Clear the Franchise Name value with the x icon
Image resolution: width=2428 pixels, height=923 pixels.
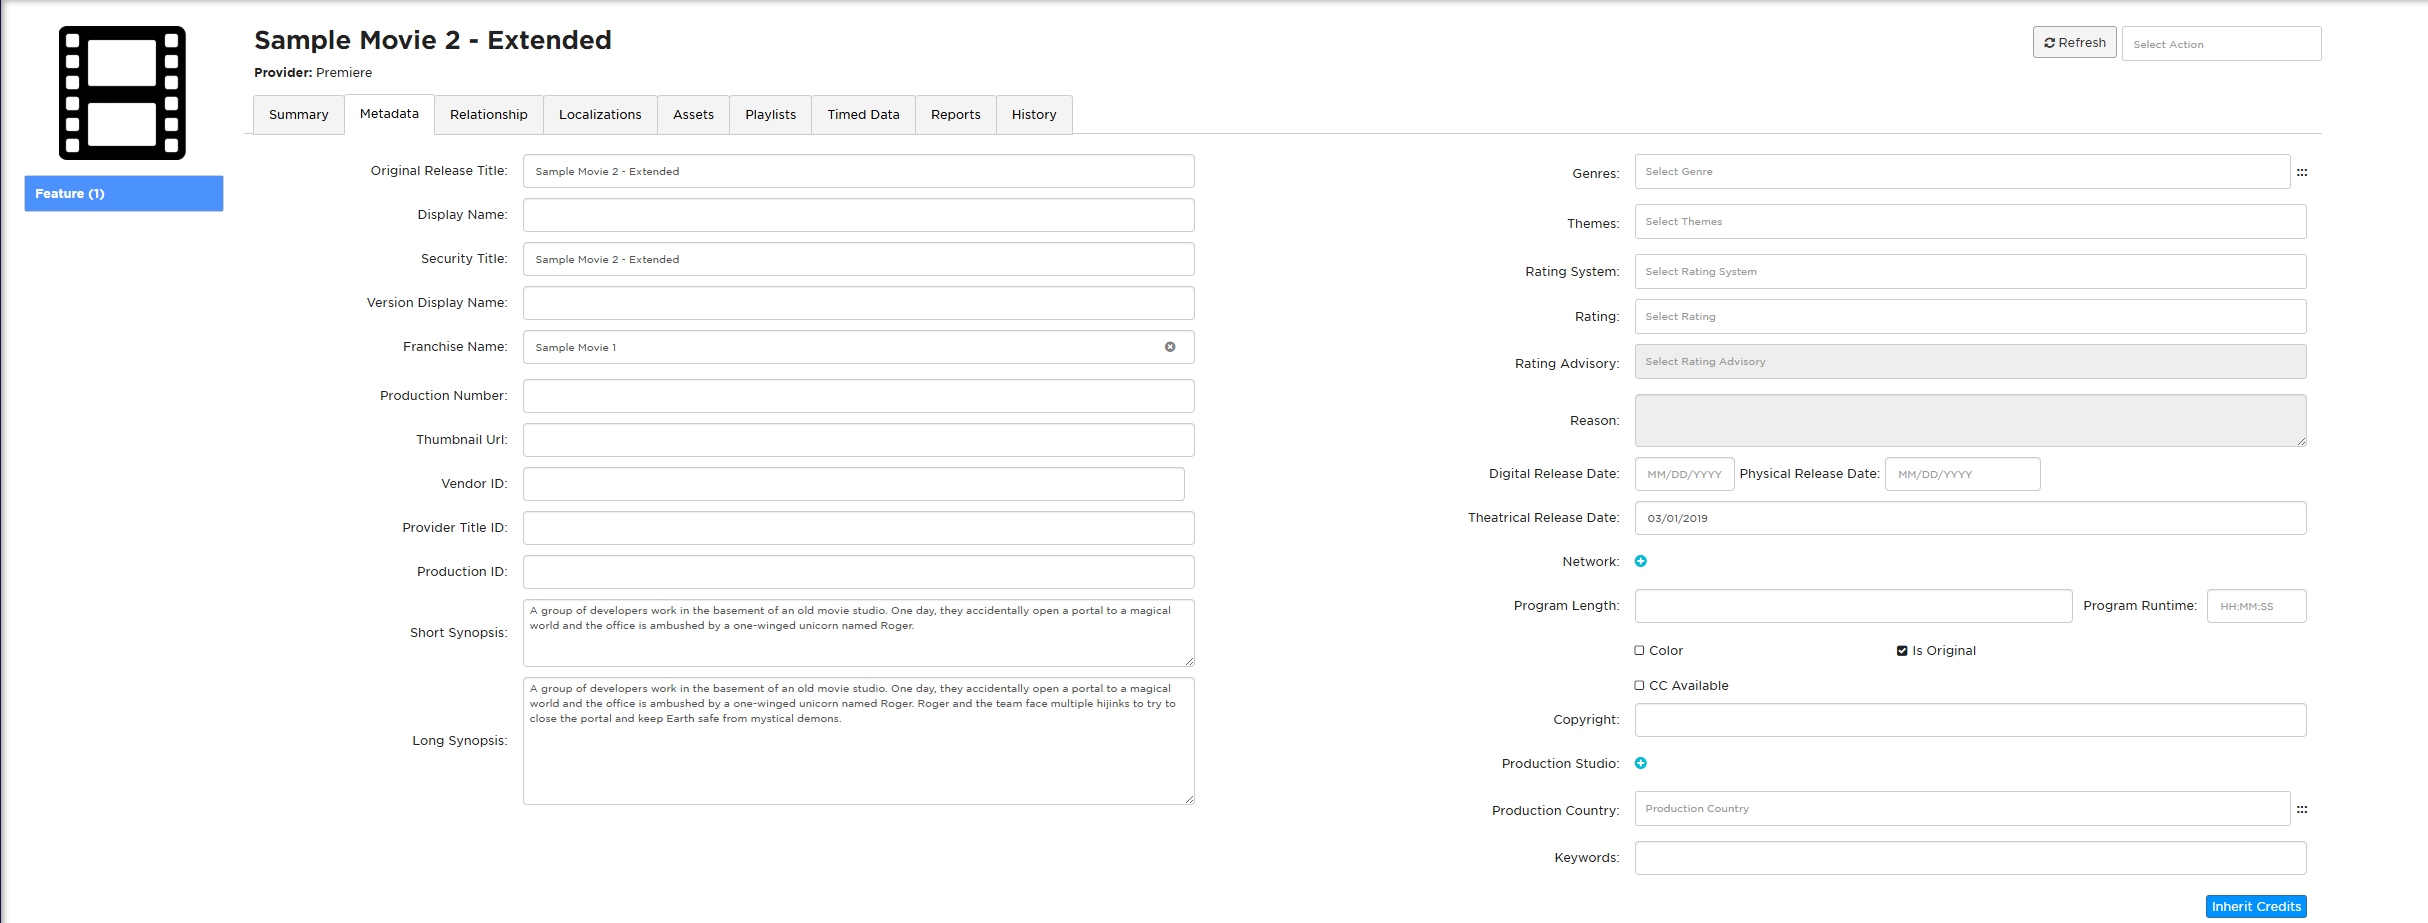[x=1170, y=347]
